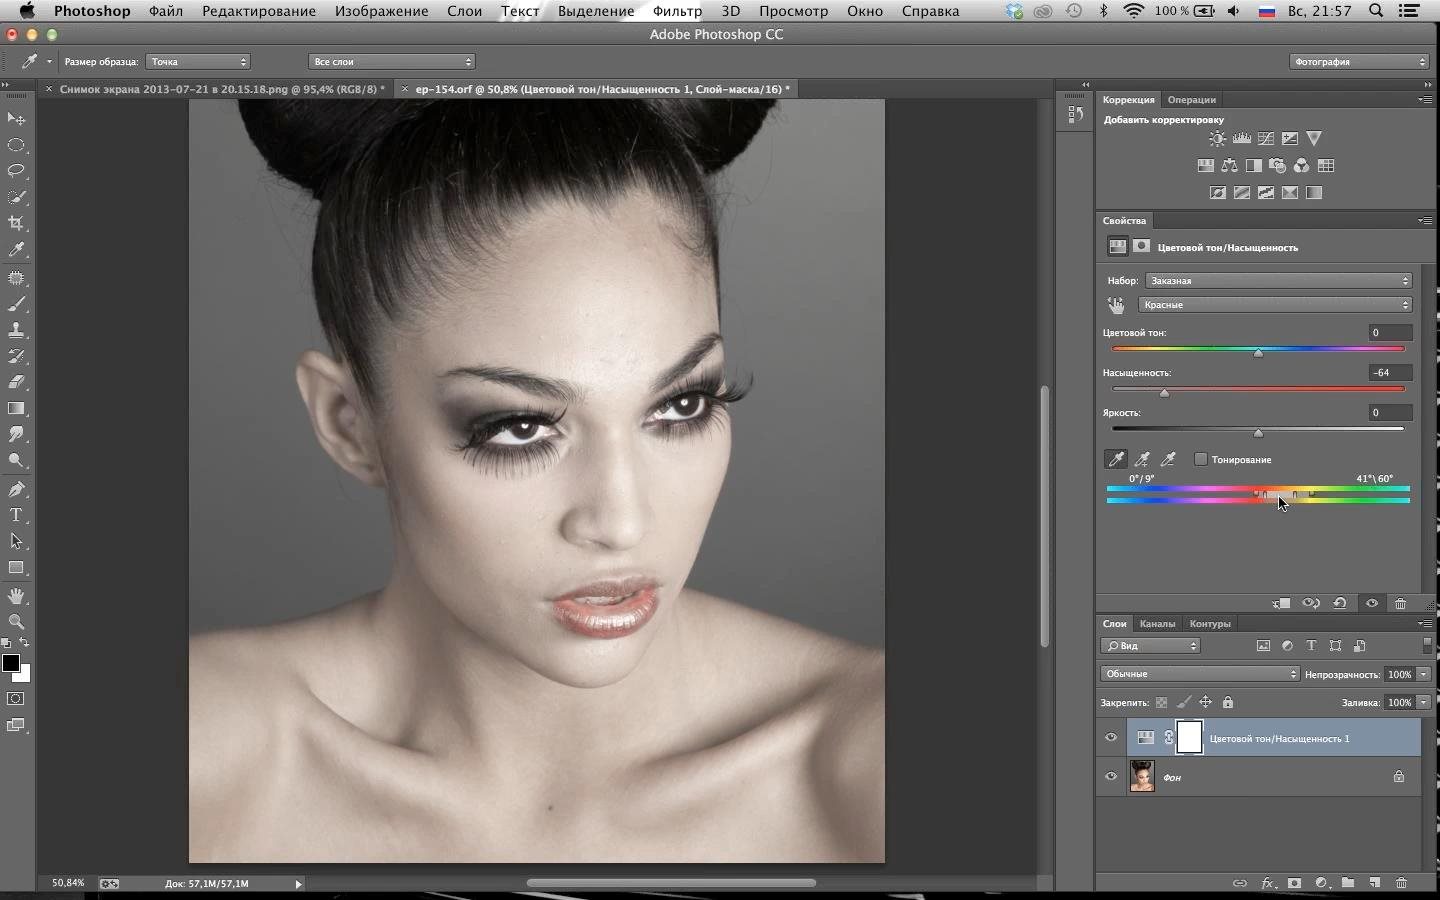The width and height of the screenshot is (1440, 900).
Task: Toggle lock position in Layers panel
Action: (x=1206, y=703)
